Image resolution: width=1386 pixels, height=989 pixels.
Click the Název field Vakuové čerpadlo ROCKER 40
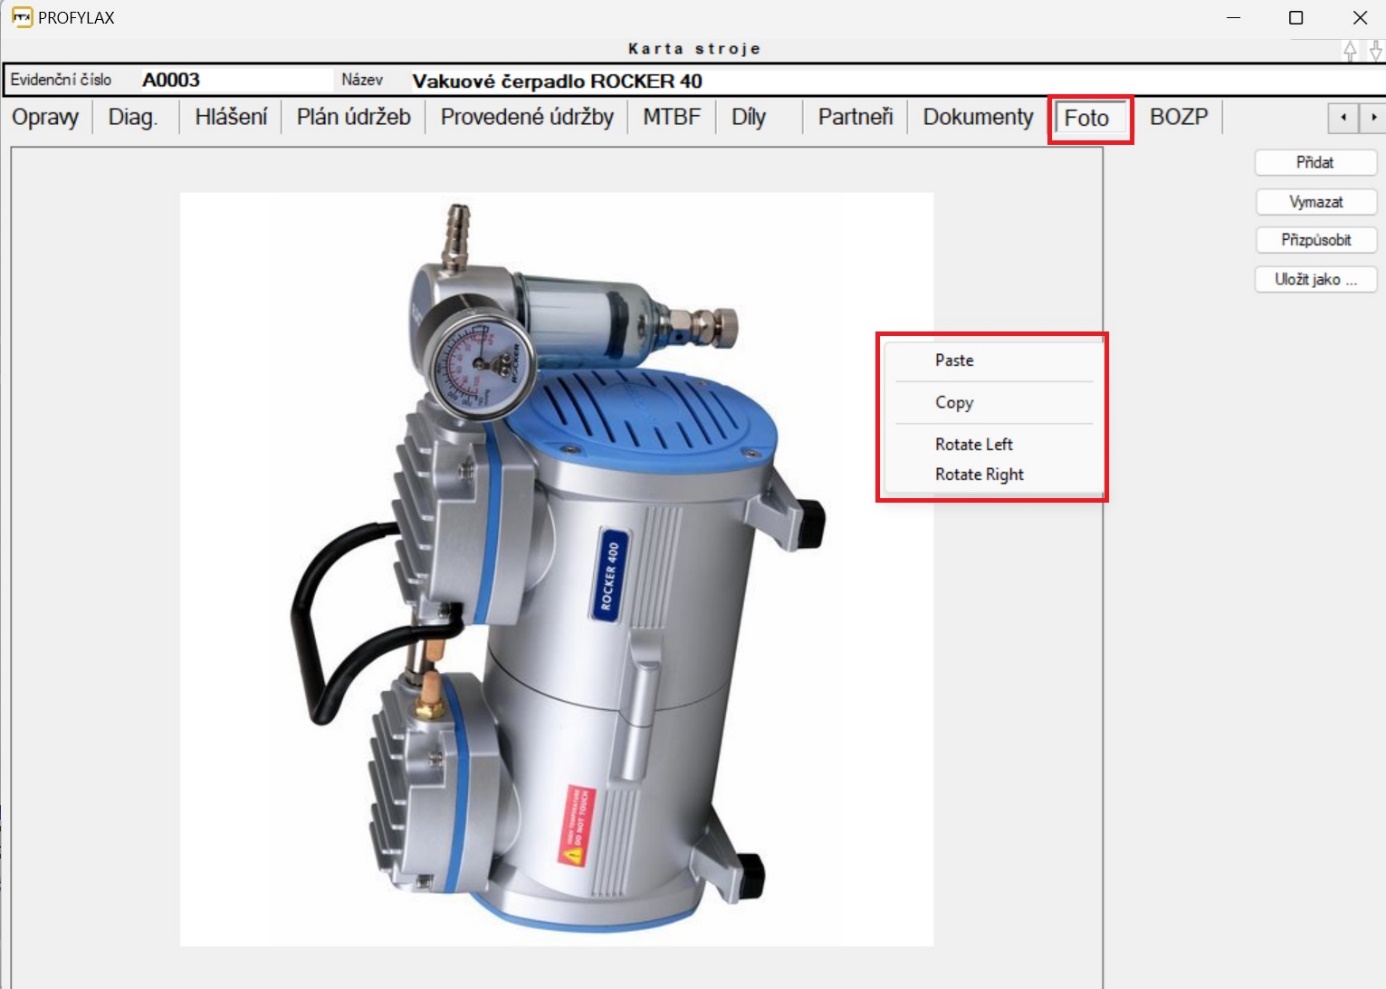[895, 81]
